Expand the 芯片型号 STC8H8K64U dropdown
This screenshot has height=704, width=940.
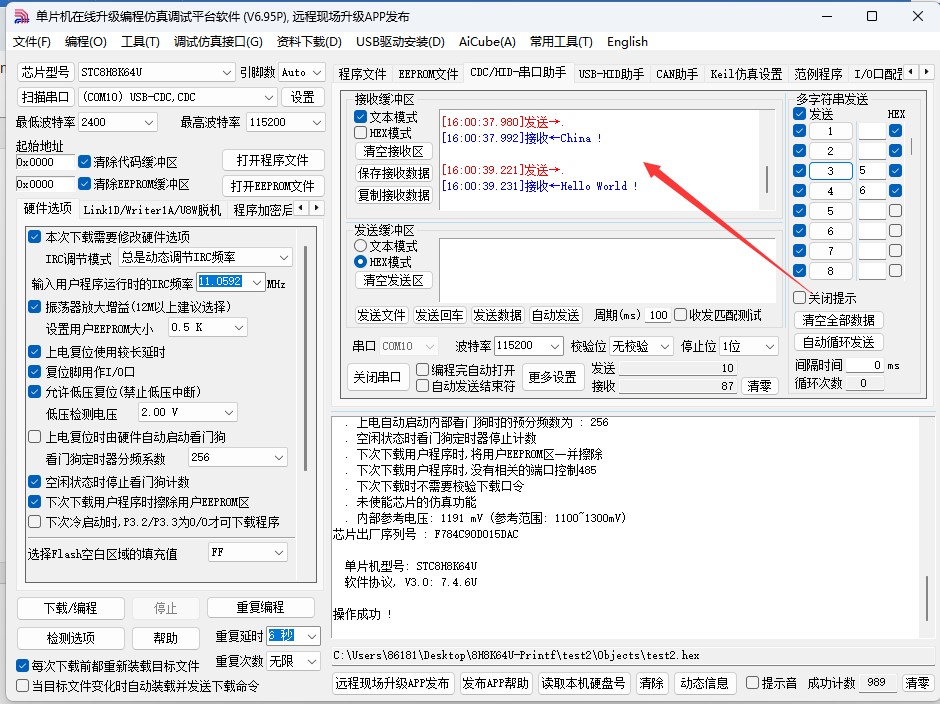[x=227, y=73]
